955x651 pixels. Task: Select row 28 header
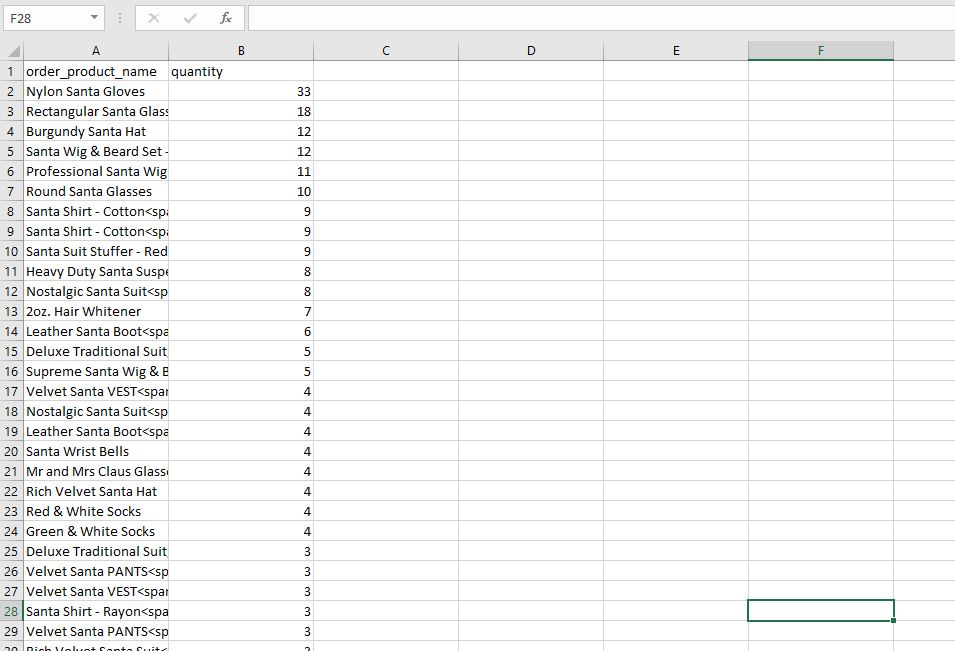tap(11, 611)
